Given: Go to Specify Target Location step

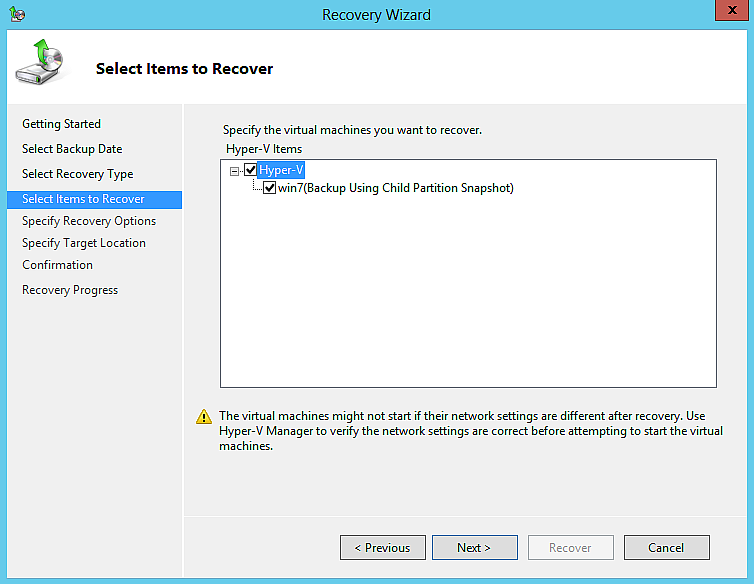Looking at the screenshot, I should [84, 243].
